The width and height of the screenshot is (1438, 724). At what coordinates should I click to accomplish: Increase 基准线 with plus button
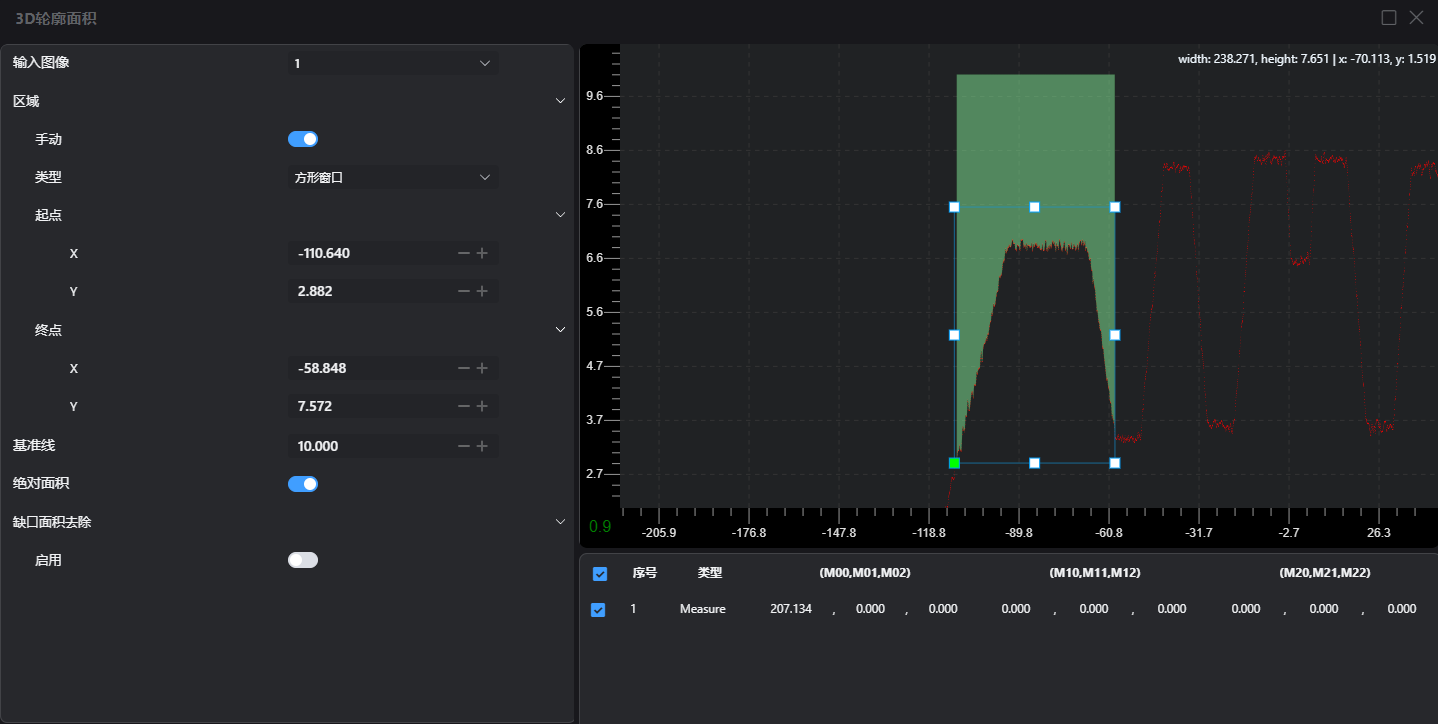(x=482, y=446)
